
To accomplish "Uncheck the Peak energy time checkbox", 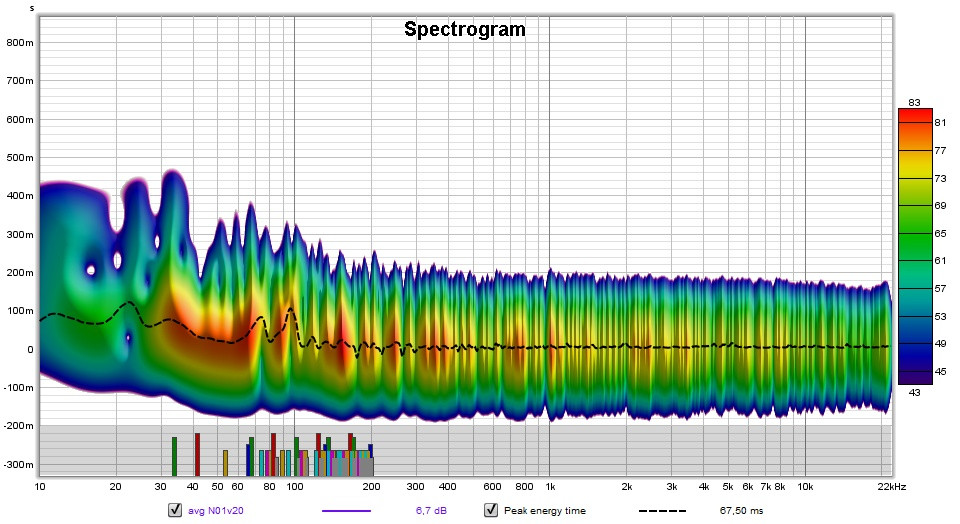I will pos(491,510).
